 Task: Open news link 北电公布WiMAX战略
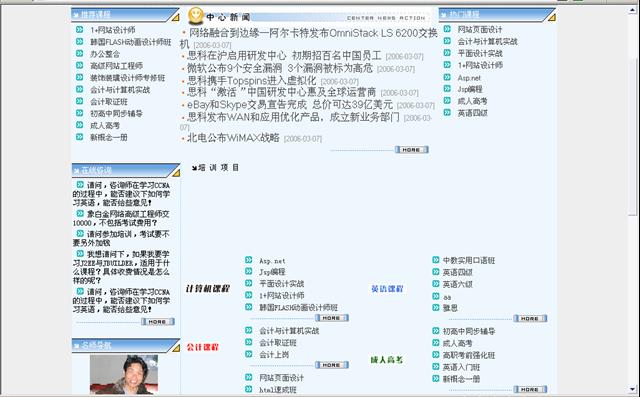pyautogui.click(x=233, y=138)
